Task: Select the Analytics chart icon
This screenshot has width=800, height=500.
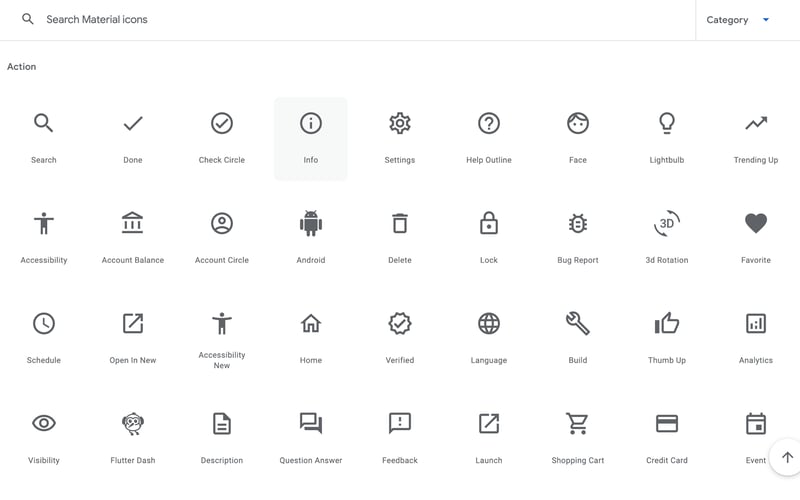Action: tap(756, 323)
